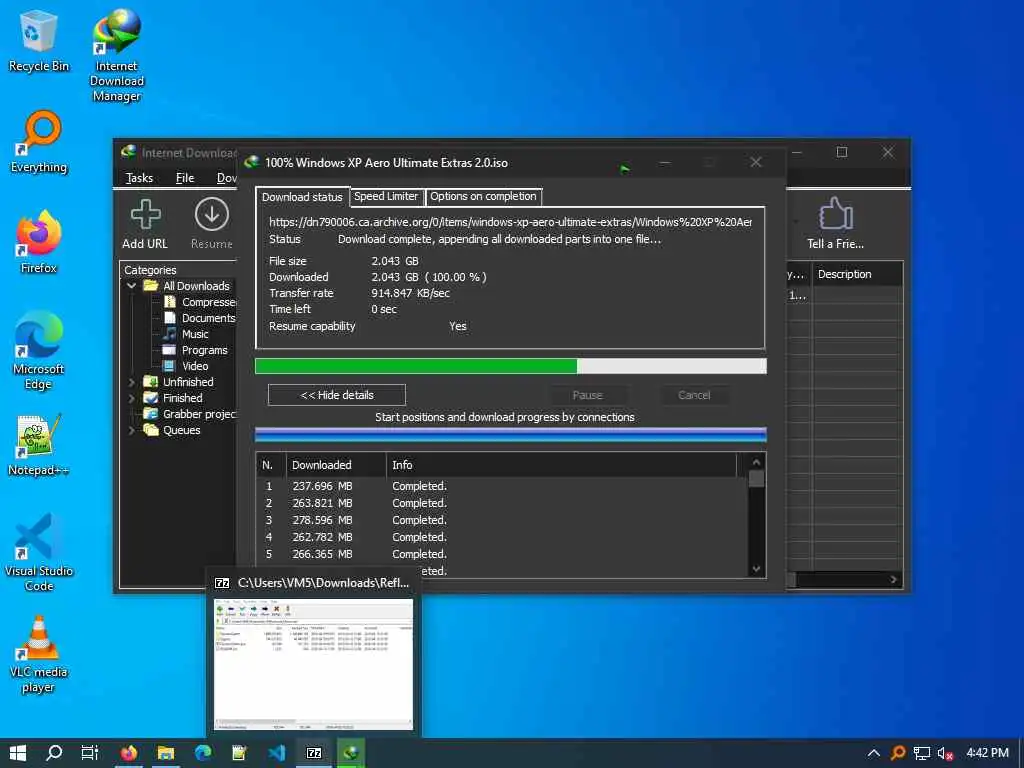Click the Edge taskbar icon
The height and width of the screenshot is (768, 1024).
[203, 753]
